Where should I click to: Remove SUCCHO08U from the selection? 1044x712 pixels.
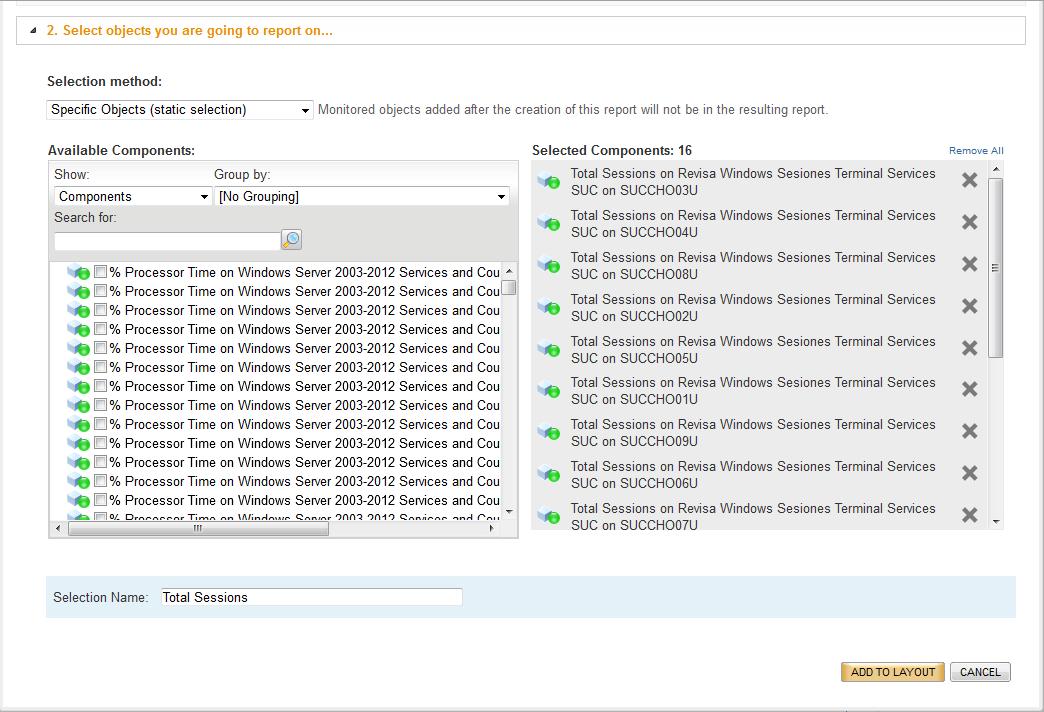[x=968, y=265]
